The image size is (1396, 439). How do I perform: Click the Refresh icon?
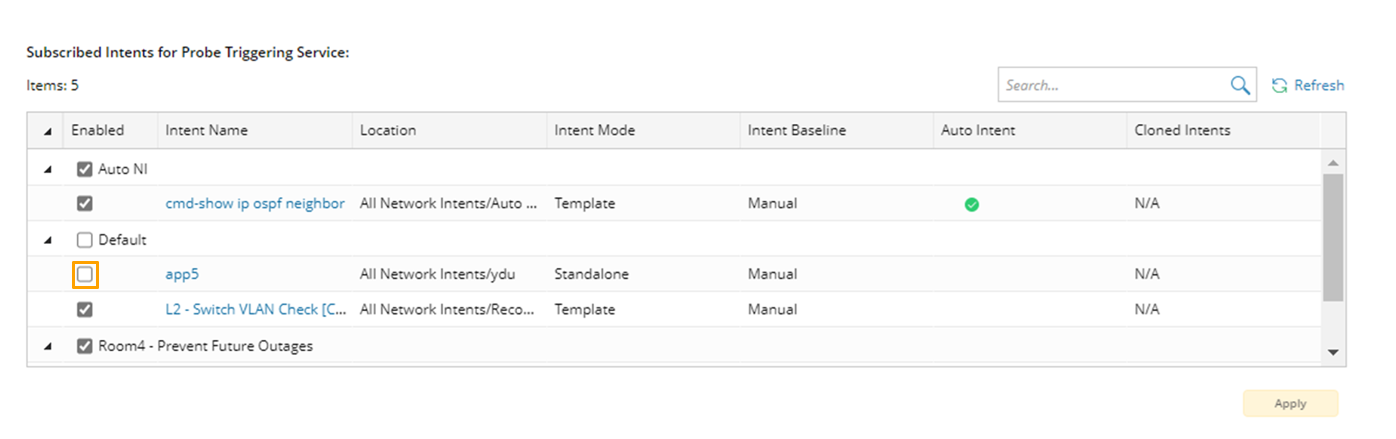click(1279, 86)
